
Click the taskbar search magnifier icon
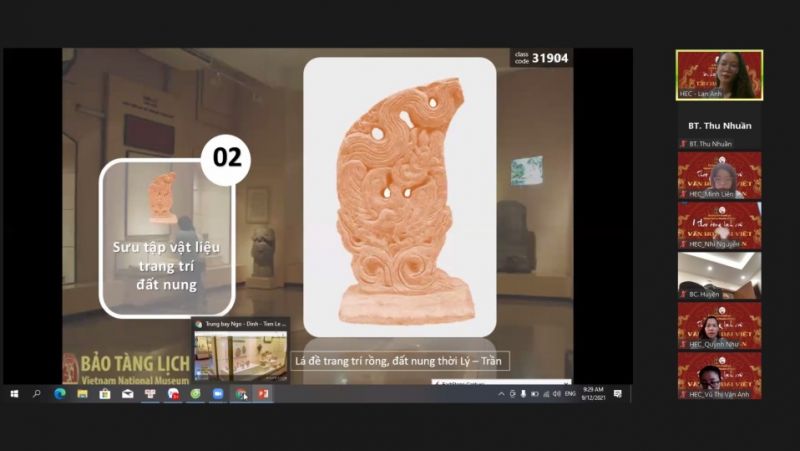37,394
